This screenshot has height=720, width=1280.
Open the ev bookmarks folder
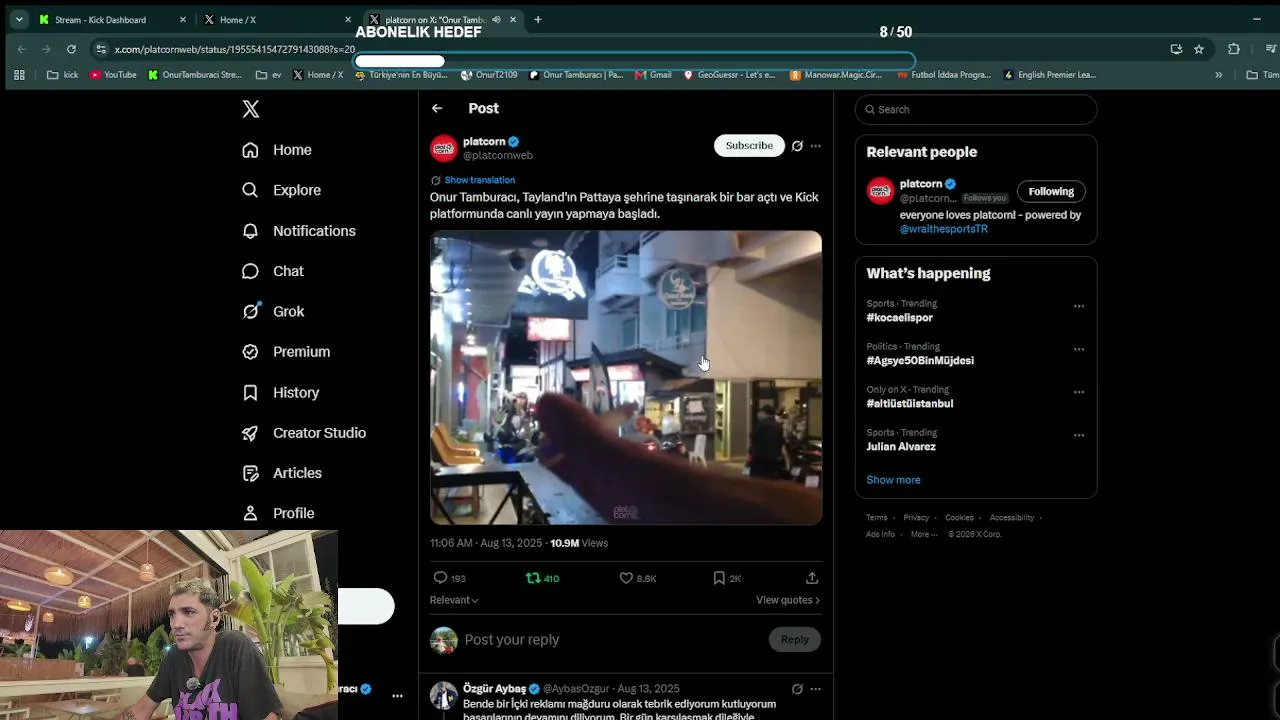point(269,75)
